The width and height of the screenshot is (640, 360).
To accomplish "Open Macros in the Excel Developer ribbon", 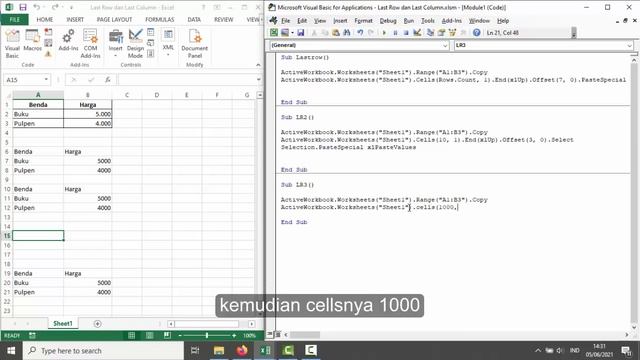I will coord(32,40).
